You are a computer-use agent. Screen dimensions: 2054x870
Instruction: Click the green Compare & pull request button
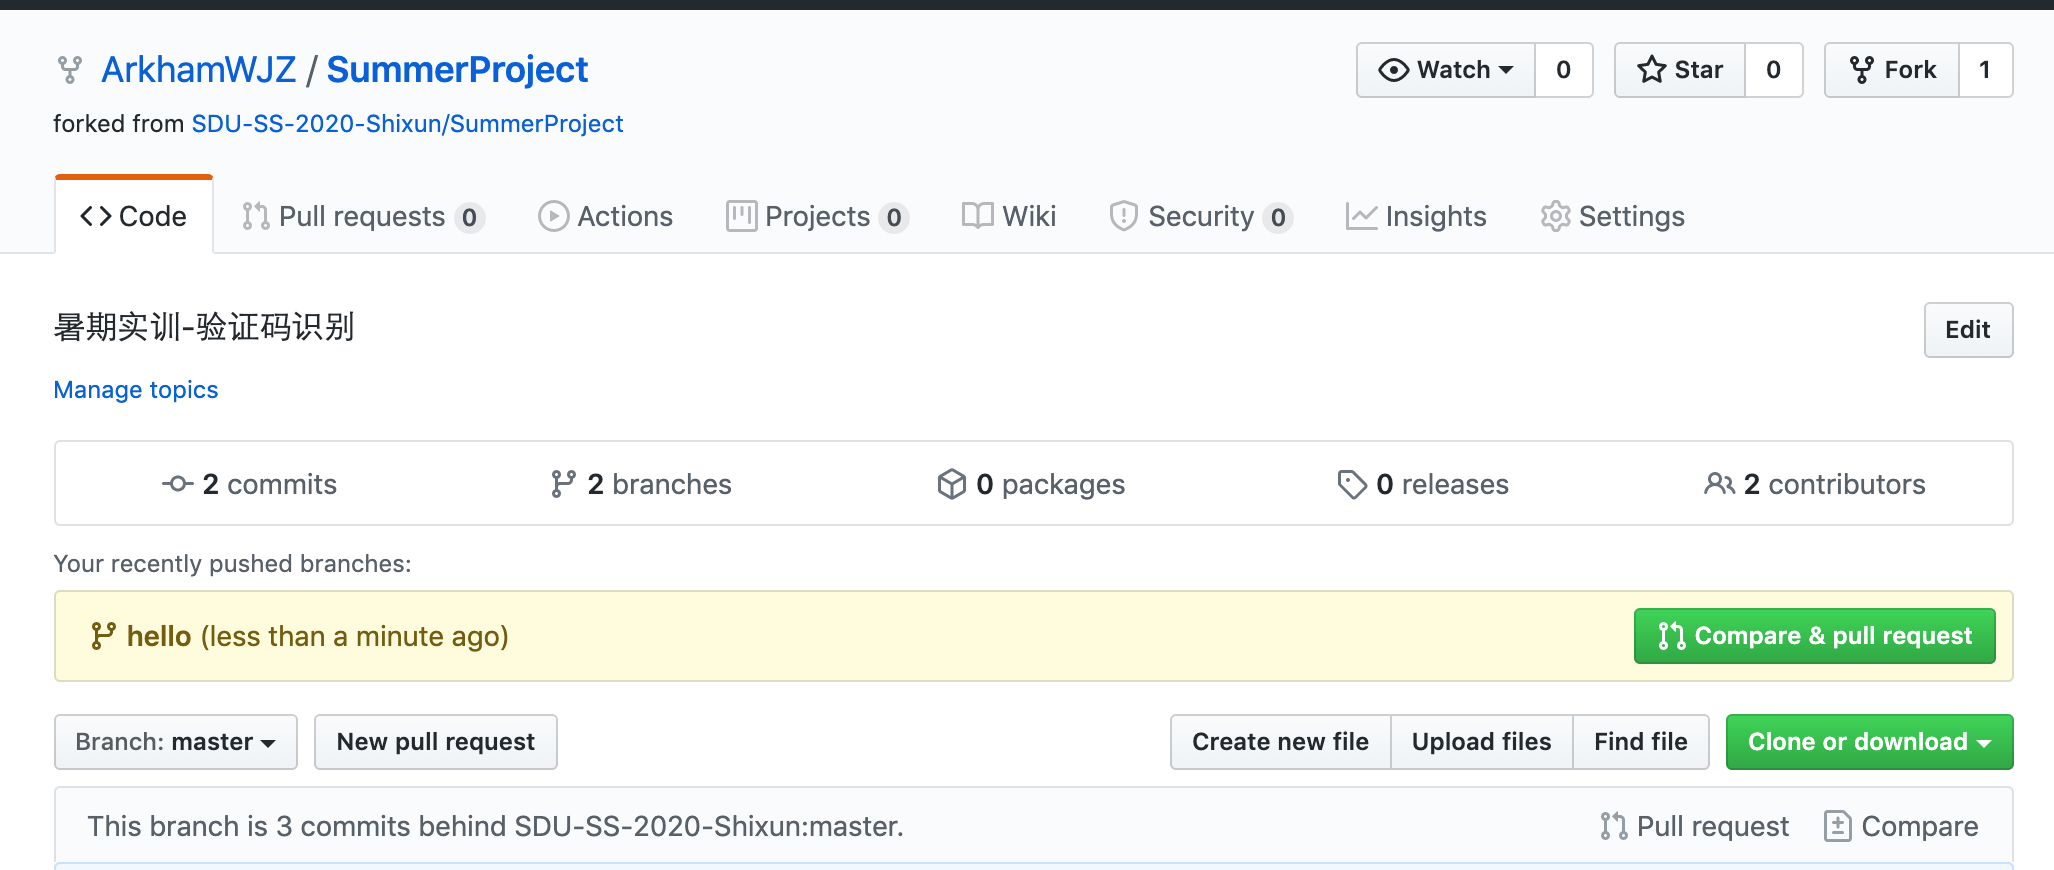[x=1814, y=636]
